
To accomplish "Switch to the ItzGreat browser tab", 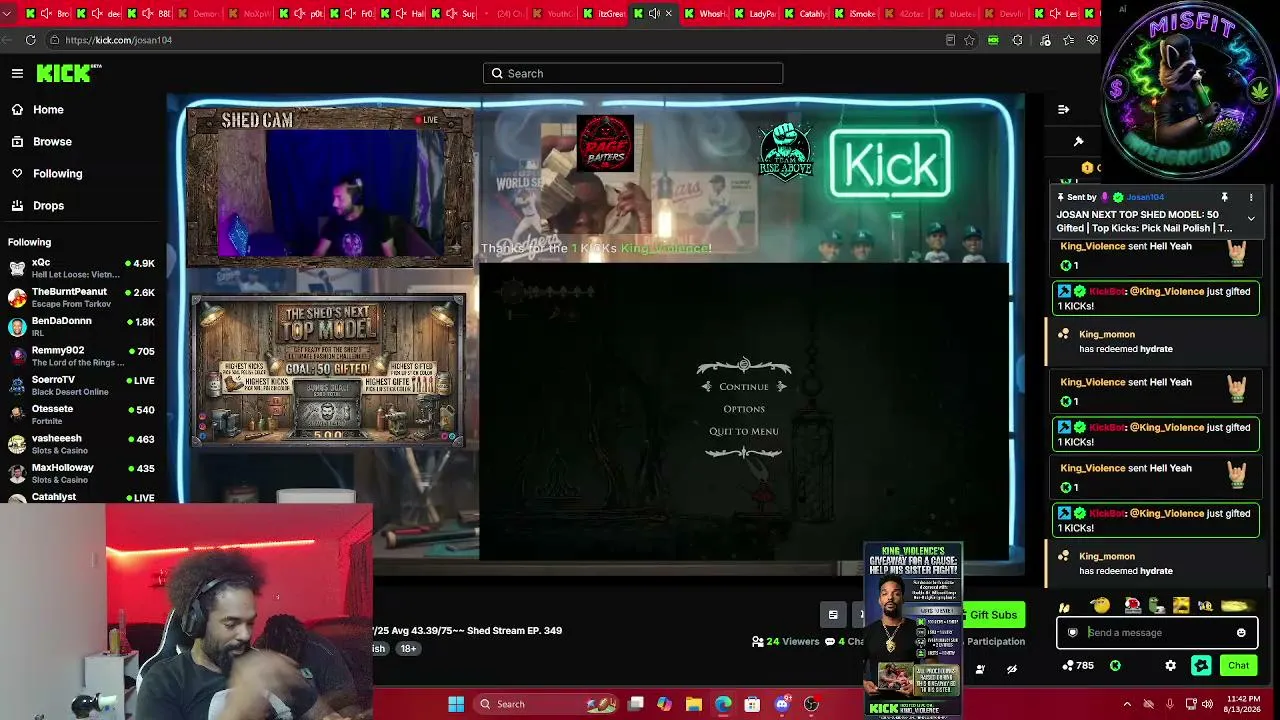I will [x=604, y=14].
